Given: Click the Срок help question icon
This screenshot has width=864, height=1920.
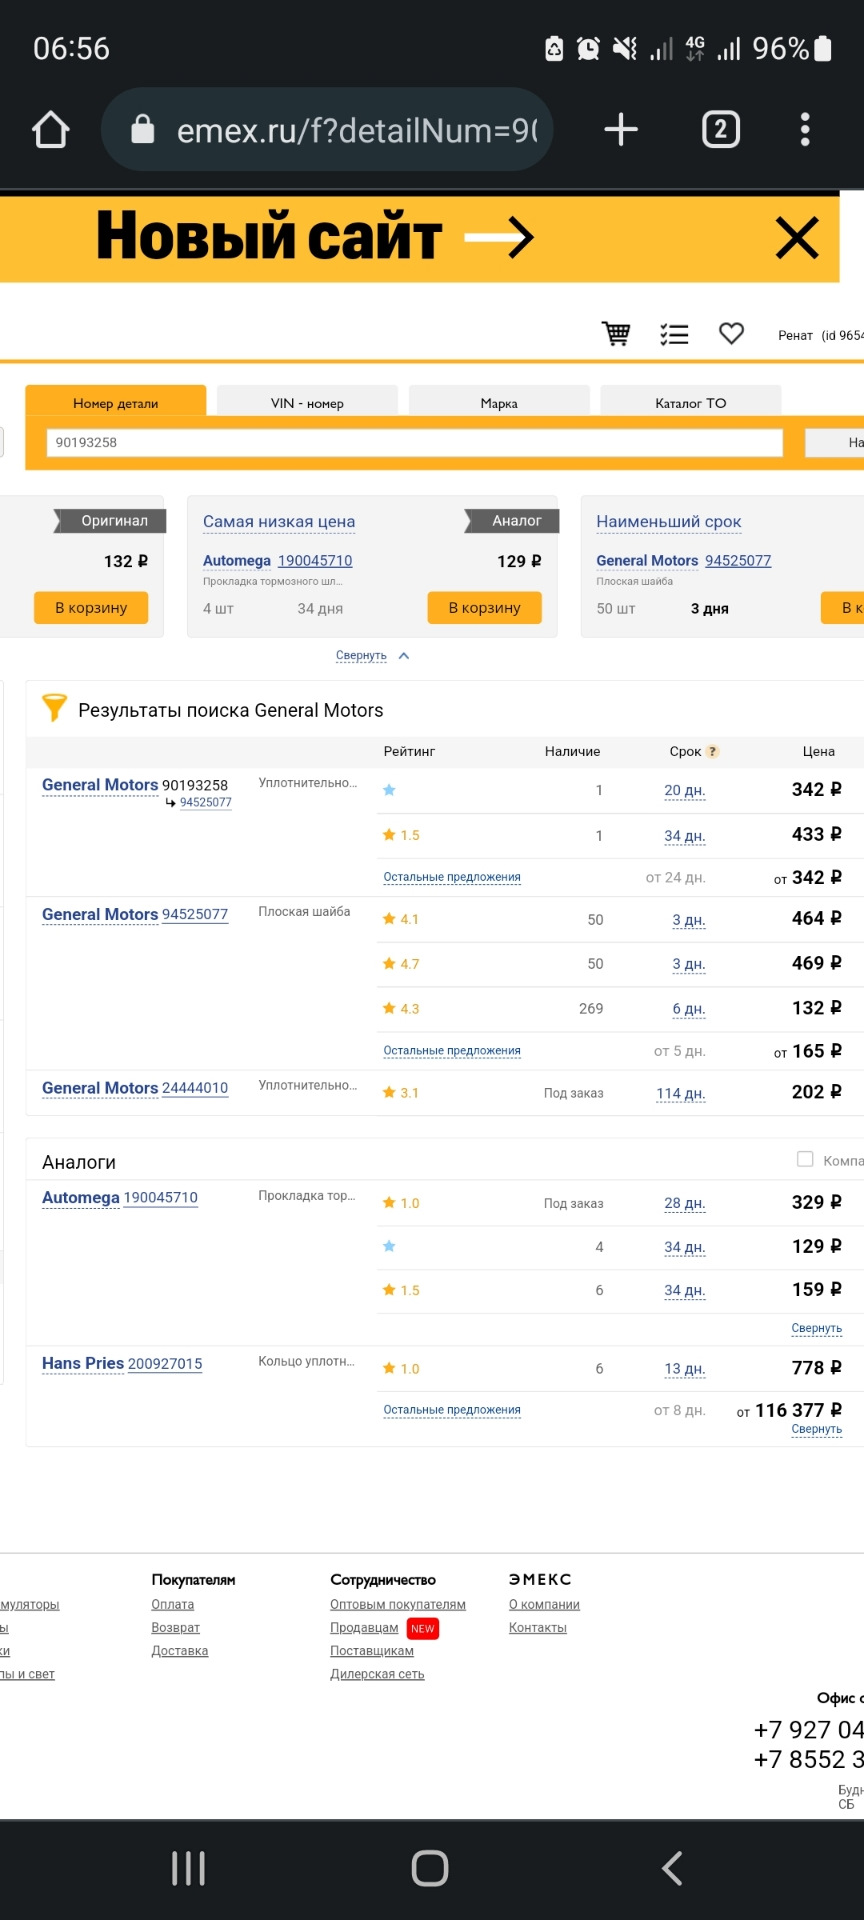Looking at the screenshot, I should [x=713, y=752].
